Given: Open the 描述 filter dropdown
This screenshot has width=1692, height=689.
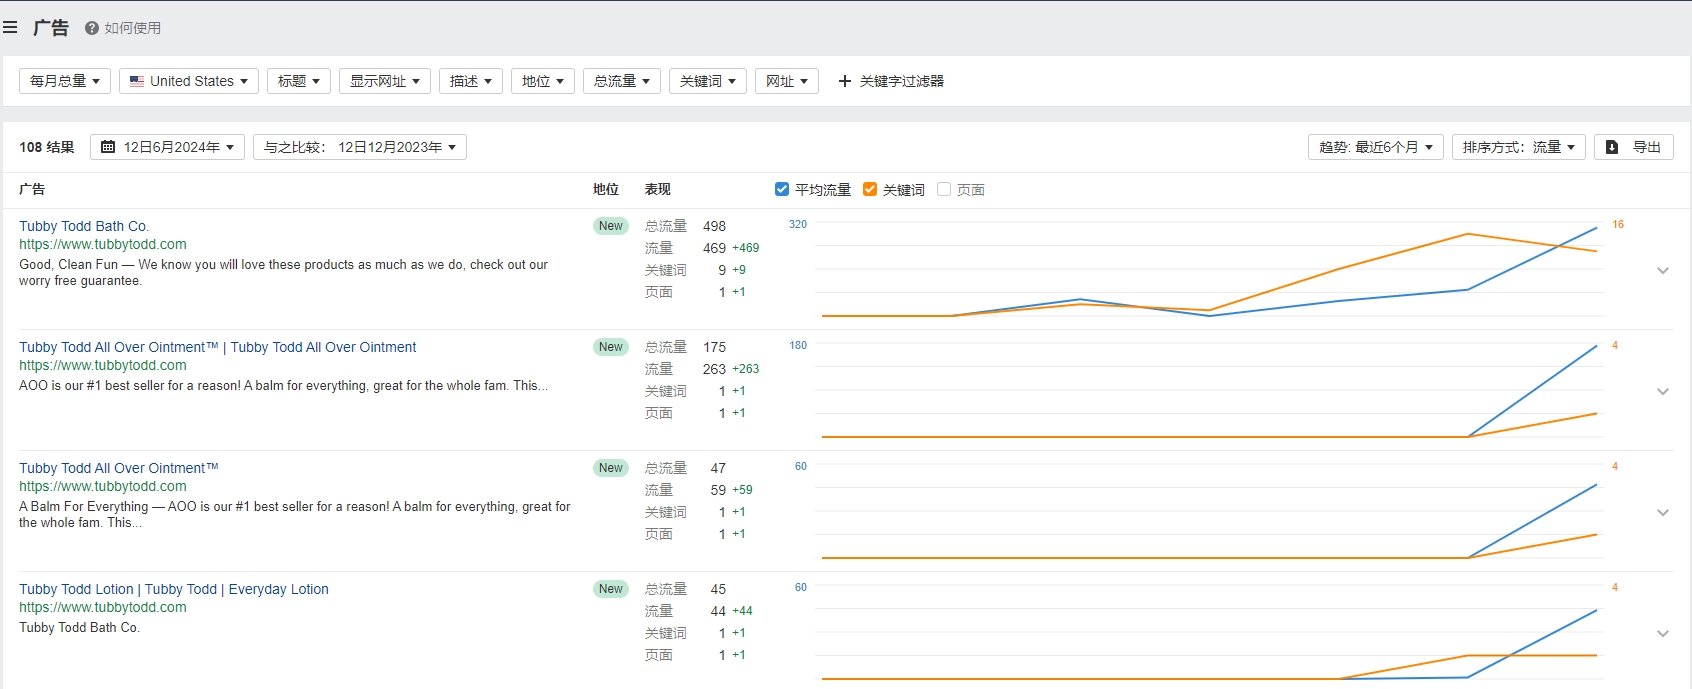Looking at the screenshot, I should click(x=471, y=81).
